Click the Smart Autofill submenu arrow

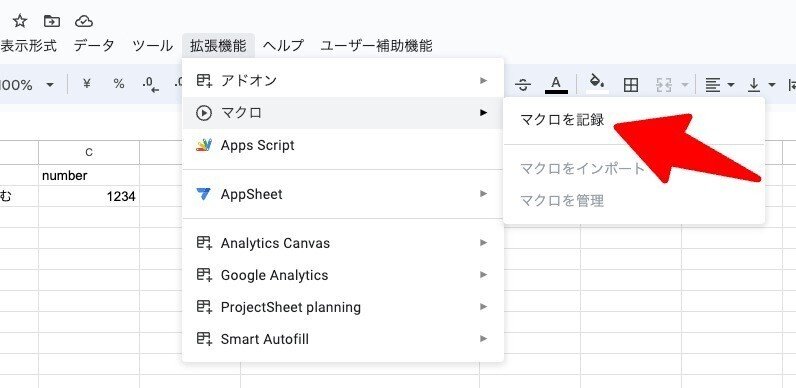(483, 339)
